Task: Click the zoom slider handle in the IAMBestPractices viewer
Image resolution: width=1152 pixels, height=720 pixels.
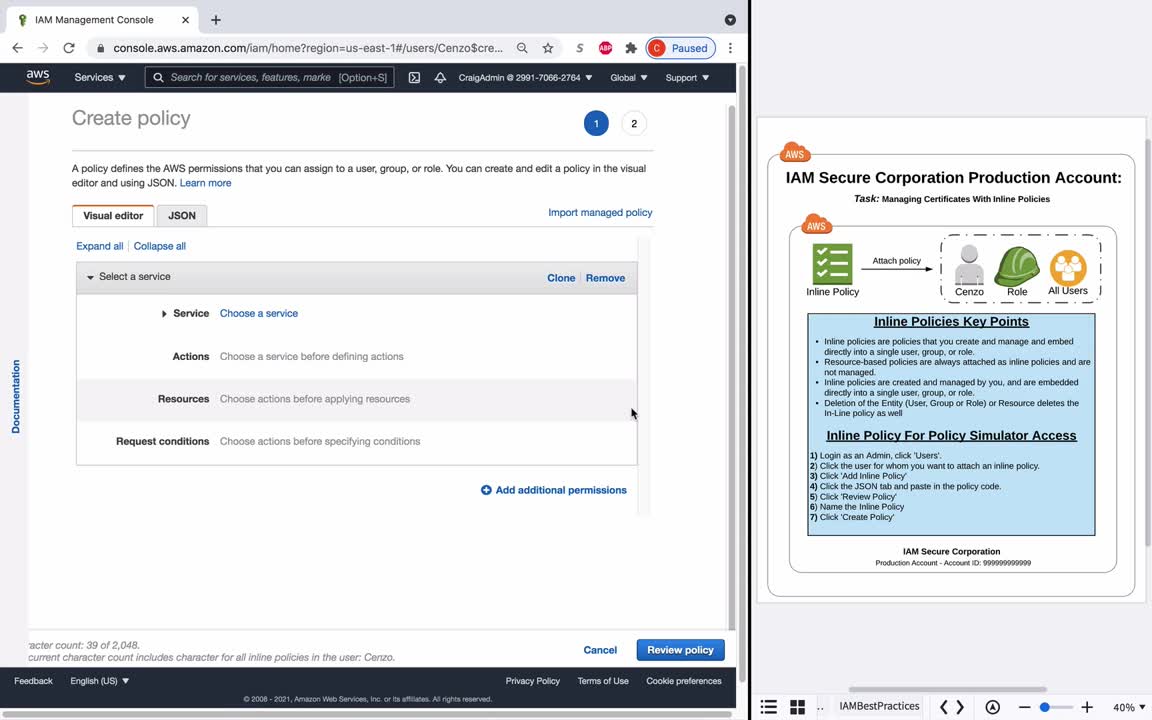Action: coord(1045,708)
